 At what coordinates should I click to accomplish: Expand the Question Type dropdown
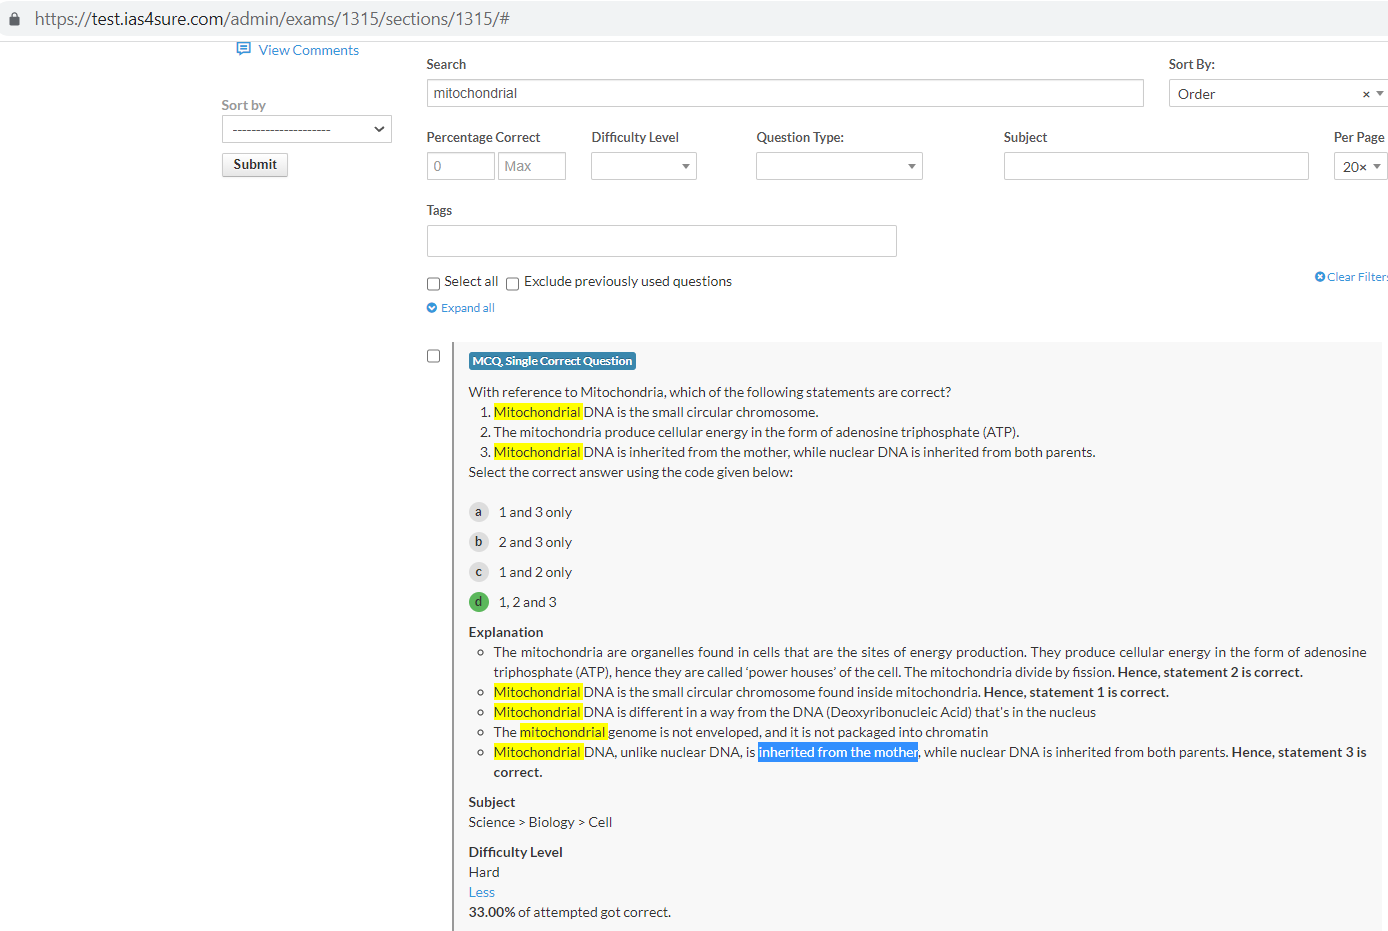838,166
